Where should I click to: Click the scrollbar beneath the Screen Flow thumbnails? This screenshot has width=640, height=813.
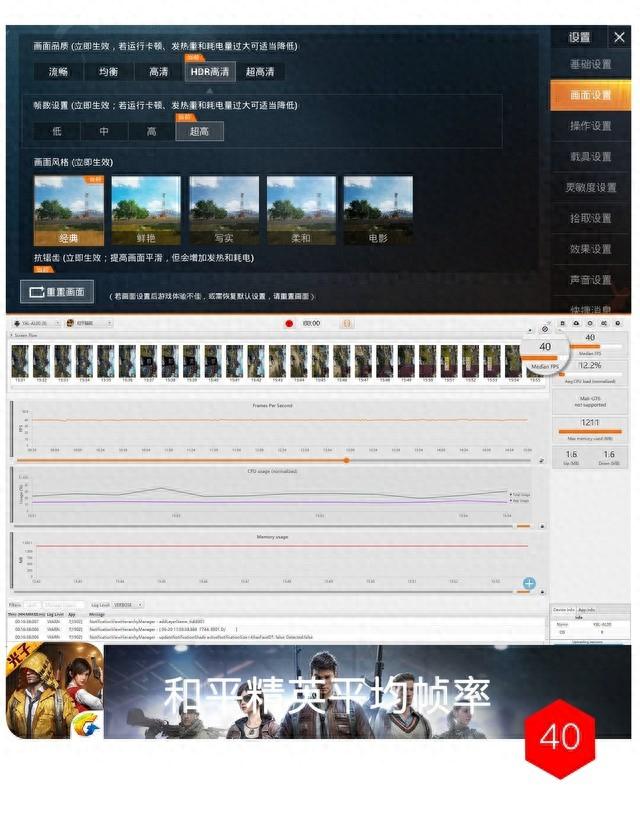click(x=278, y=386)
